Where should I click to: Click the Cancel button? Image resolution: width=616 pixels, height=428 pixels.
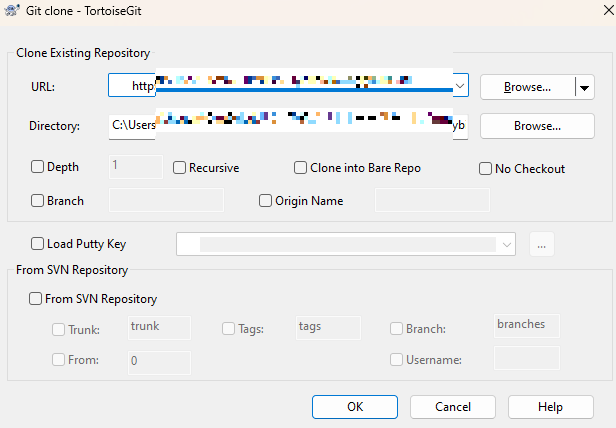click(453, 407)
